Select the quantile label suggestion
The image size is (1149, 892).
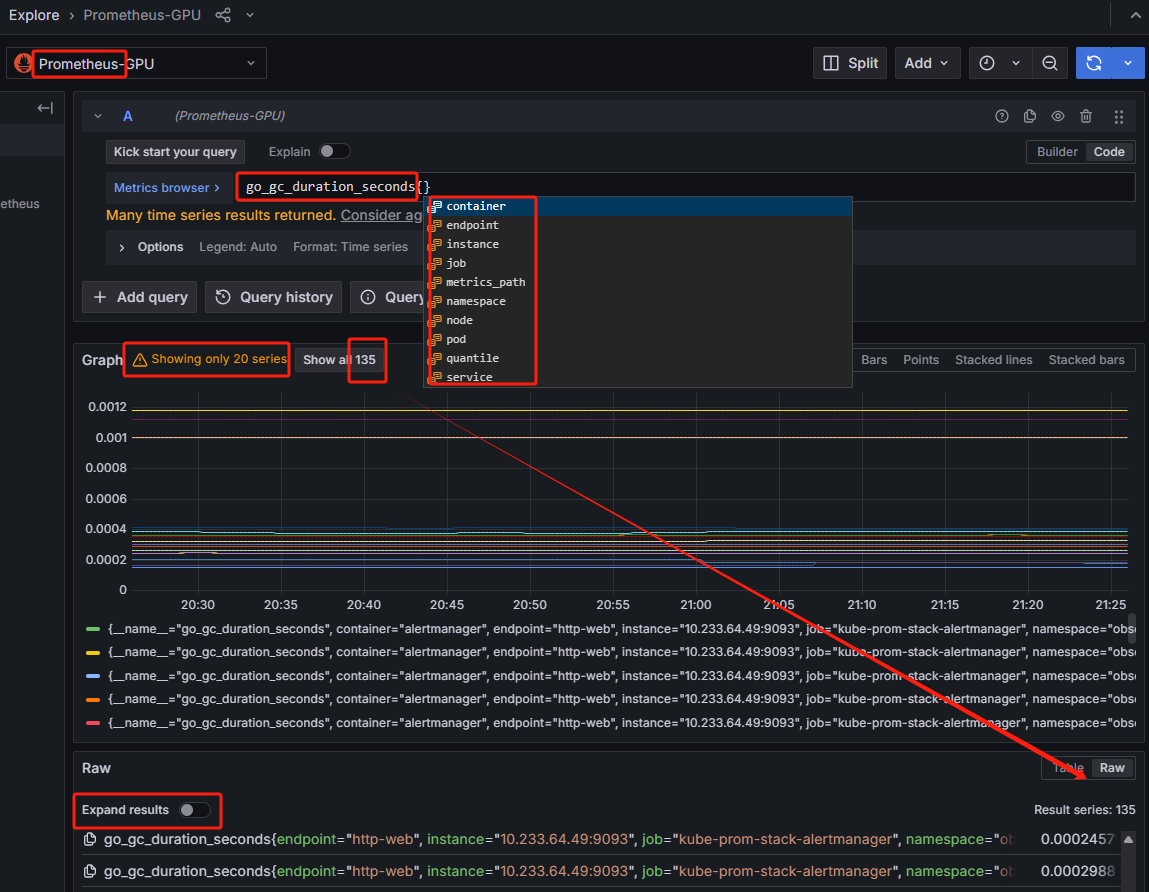pyautogui.click(x=638, y=358)
